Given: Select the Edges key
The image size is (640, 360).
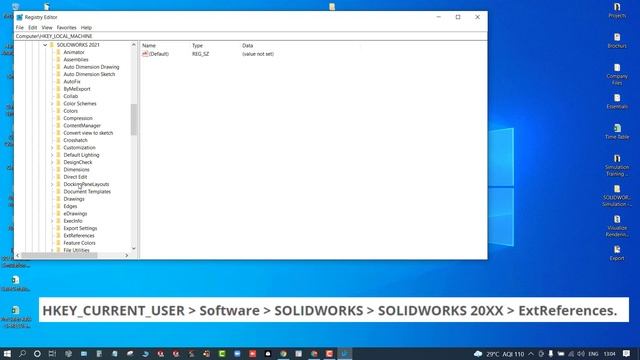Looking at the screenshot, I should point(70,207).
